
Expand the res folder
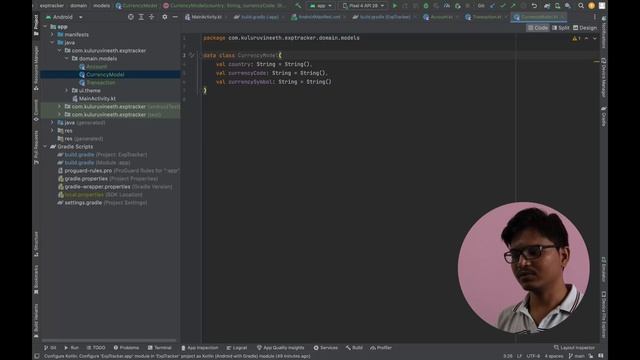52,131
